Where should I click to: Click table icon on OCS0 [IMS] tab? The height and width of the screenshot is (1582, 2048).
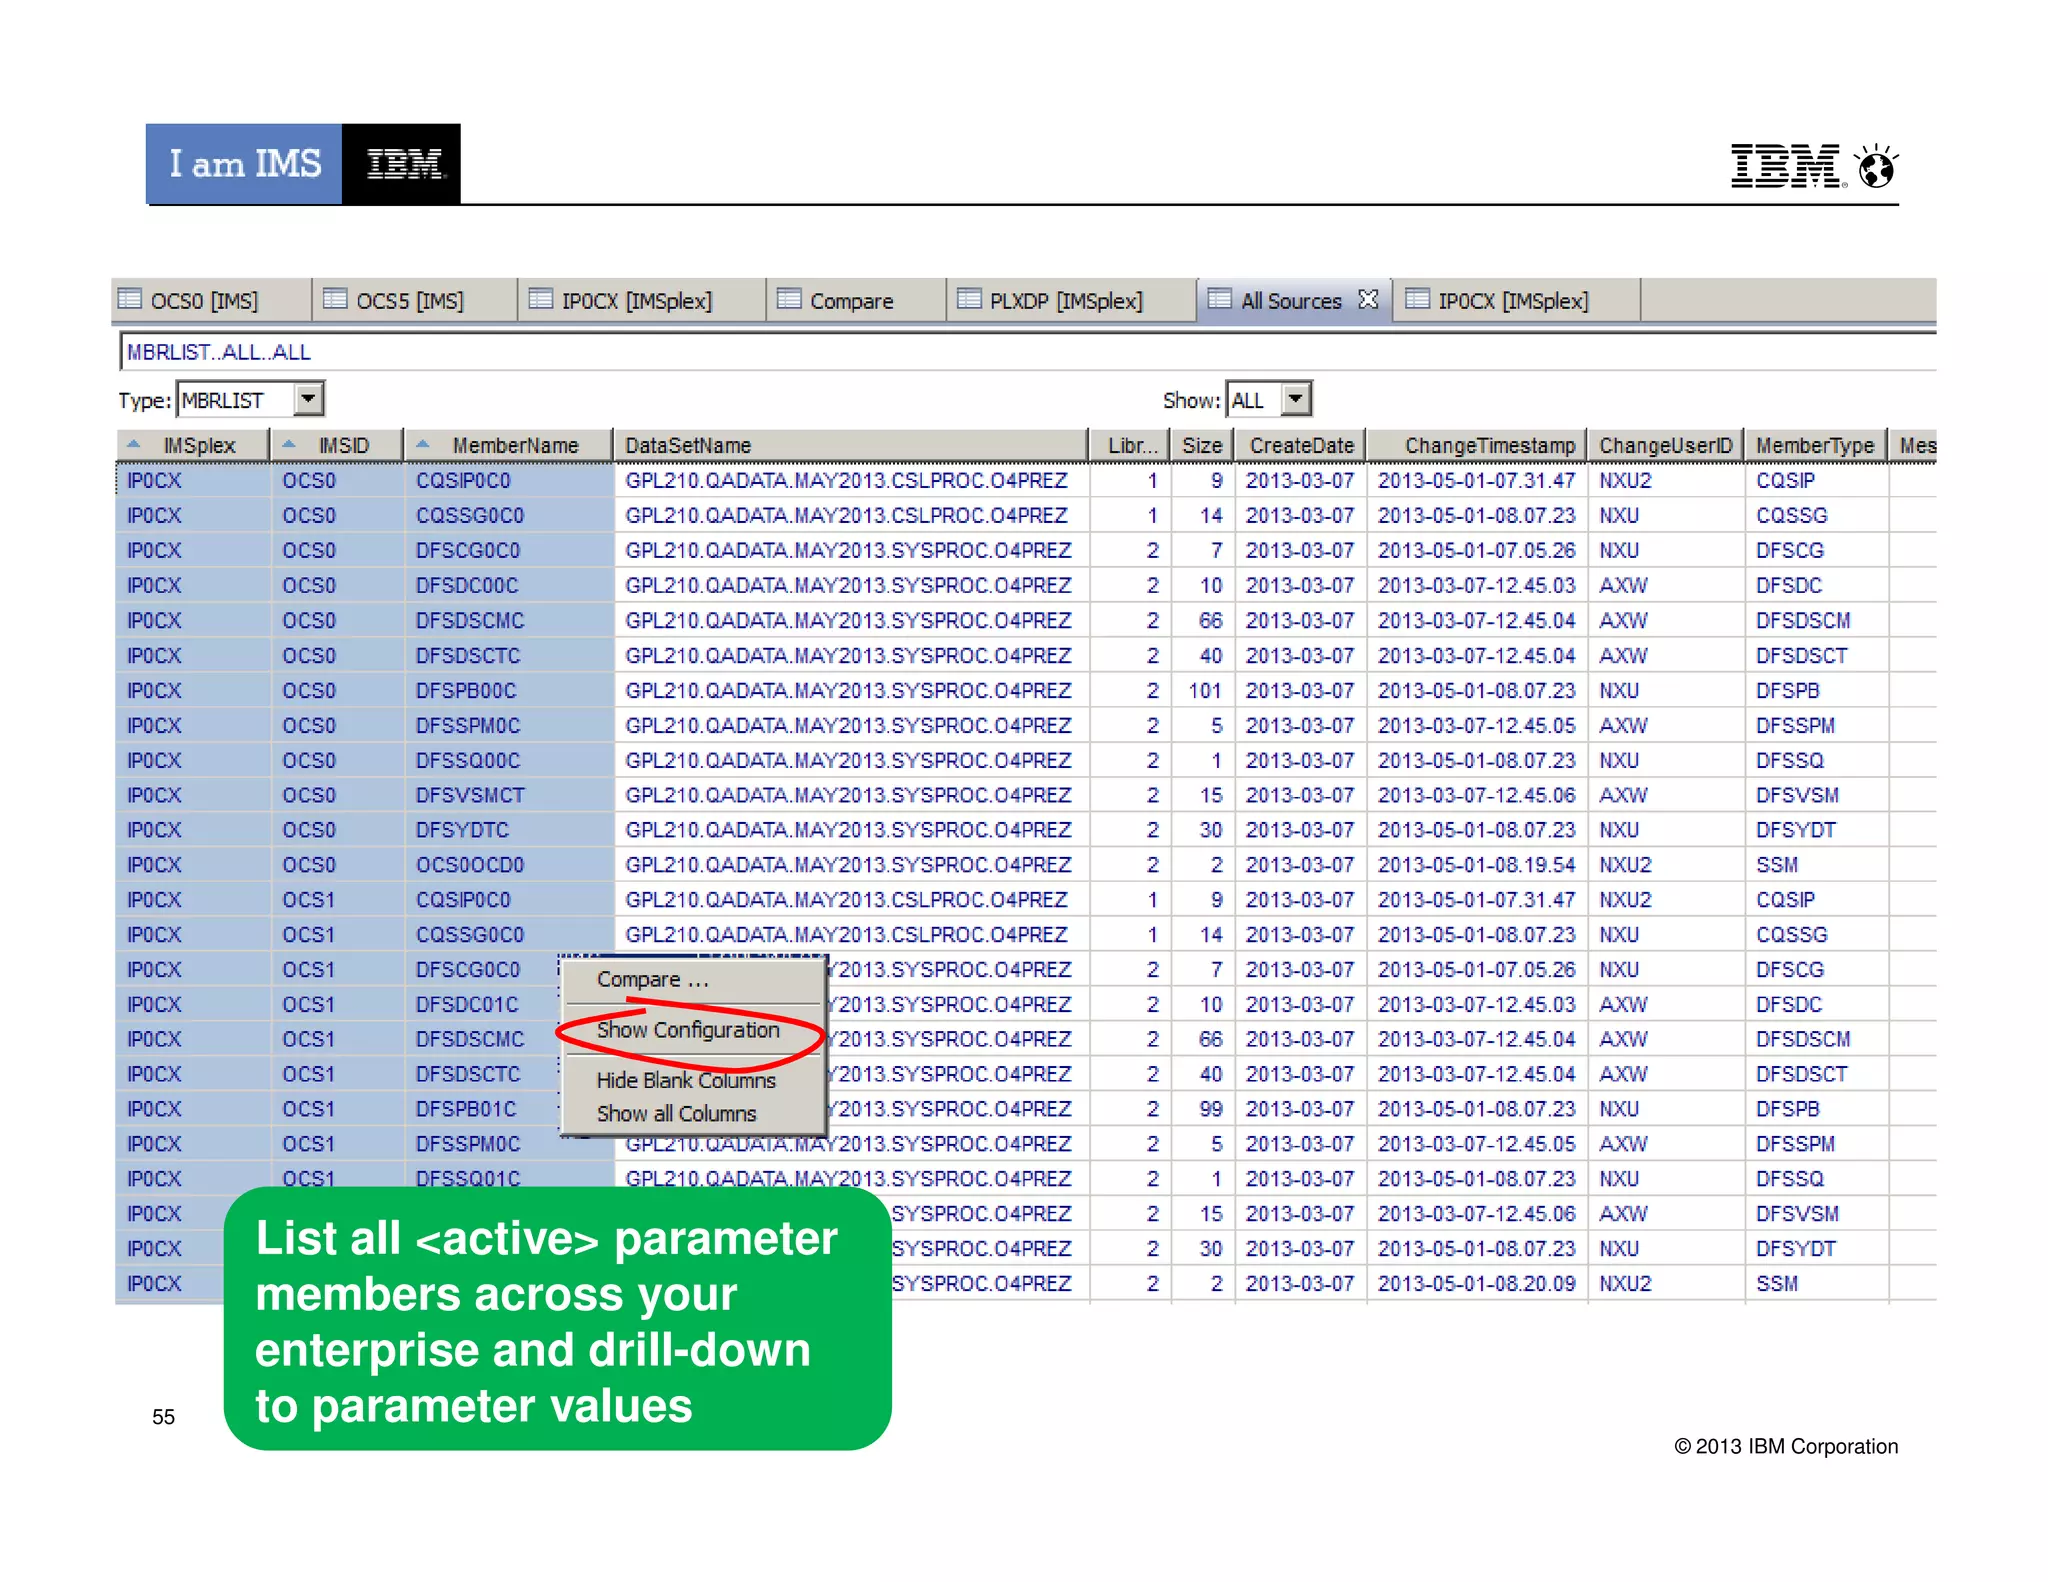pos(130,299)
